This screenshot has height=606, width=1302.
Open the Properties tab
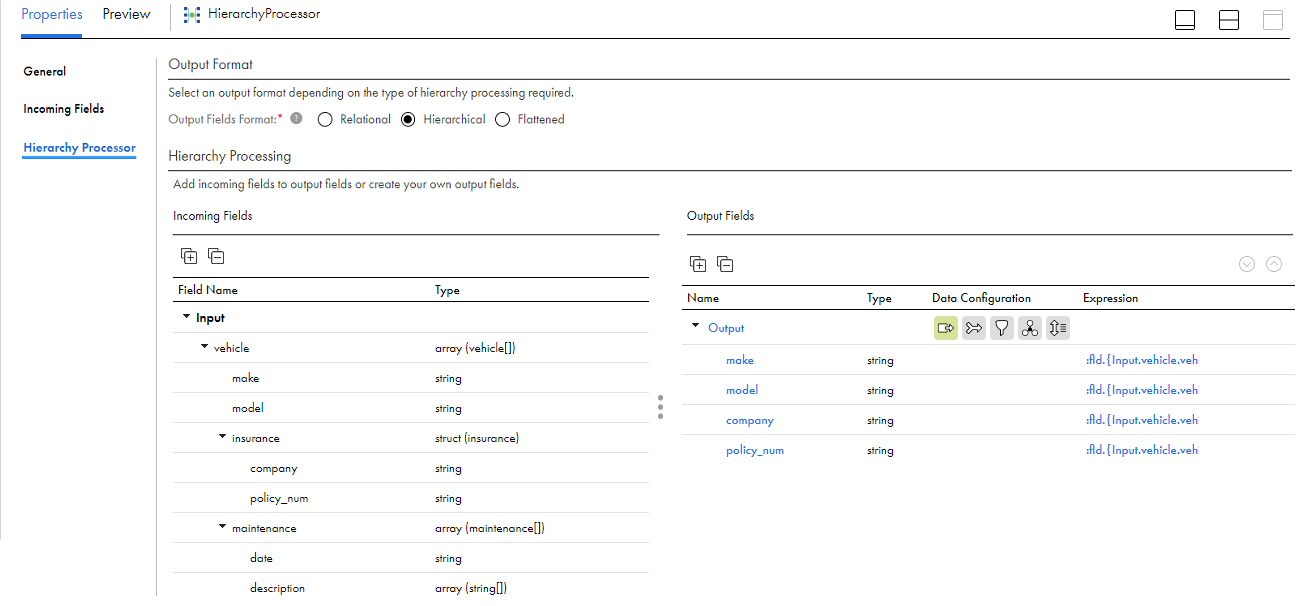pyautogui.click(x=52, y=15)
